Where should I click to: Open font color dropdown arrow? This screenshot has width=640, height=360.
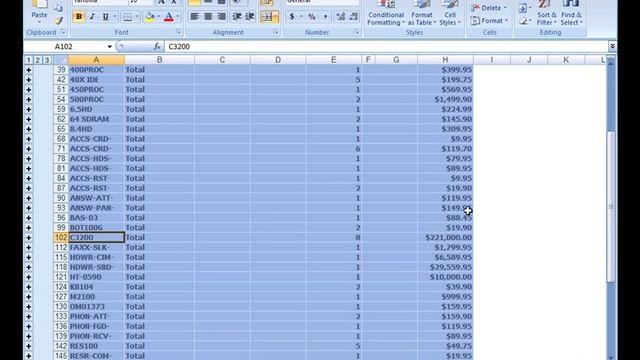click(x=178, y=17)
